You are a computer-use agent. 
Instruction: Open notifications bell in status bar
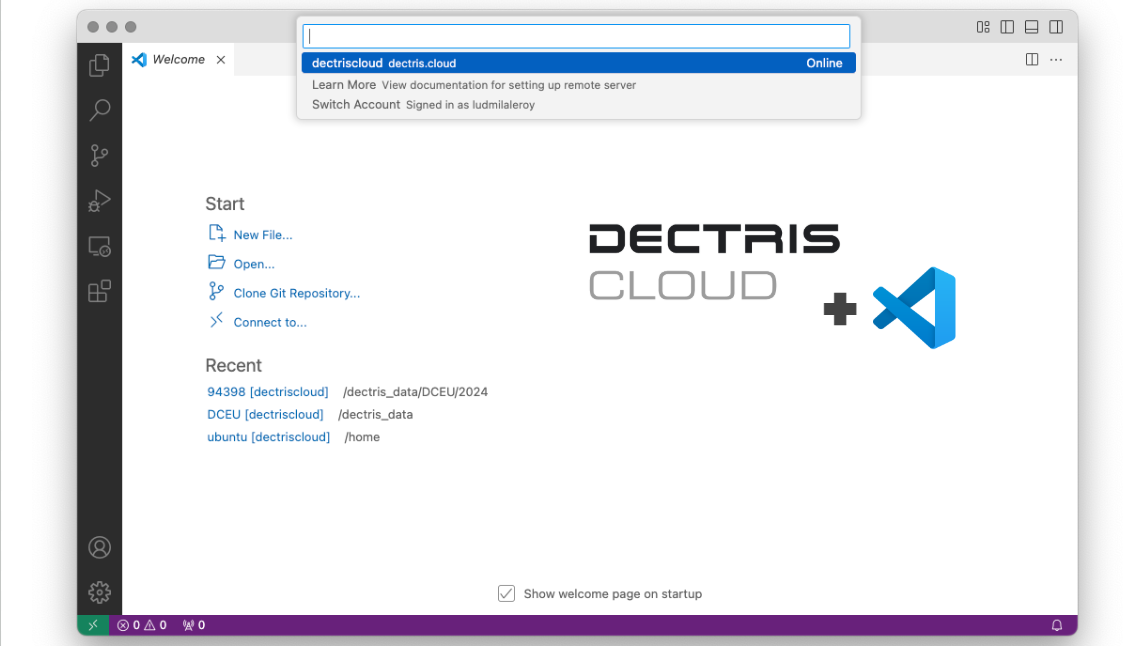(x=1057, y=625)
